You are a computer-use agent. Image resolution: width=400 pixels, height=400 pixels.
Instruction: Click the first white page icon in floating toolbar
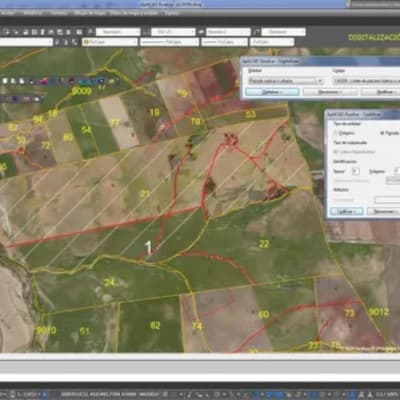5,81
